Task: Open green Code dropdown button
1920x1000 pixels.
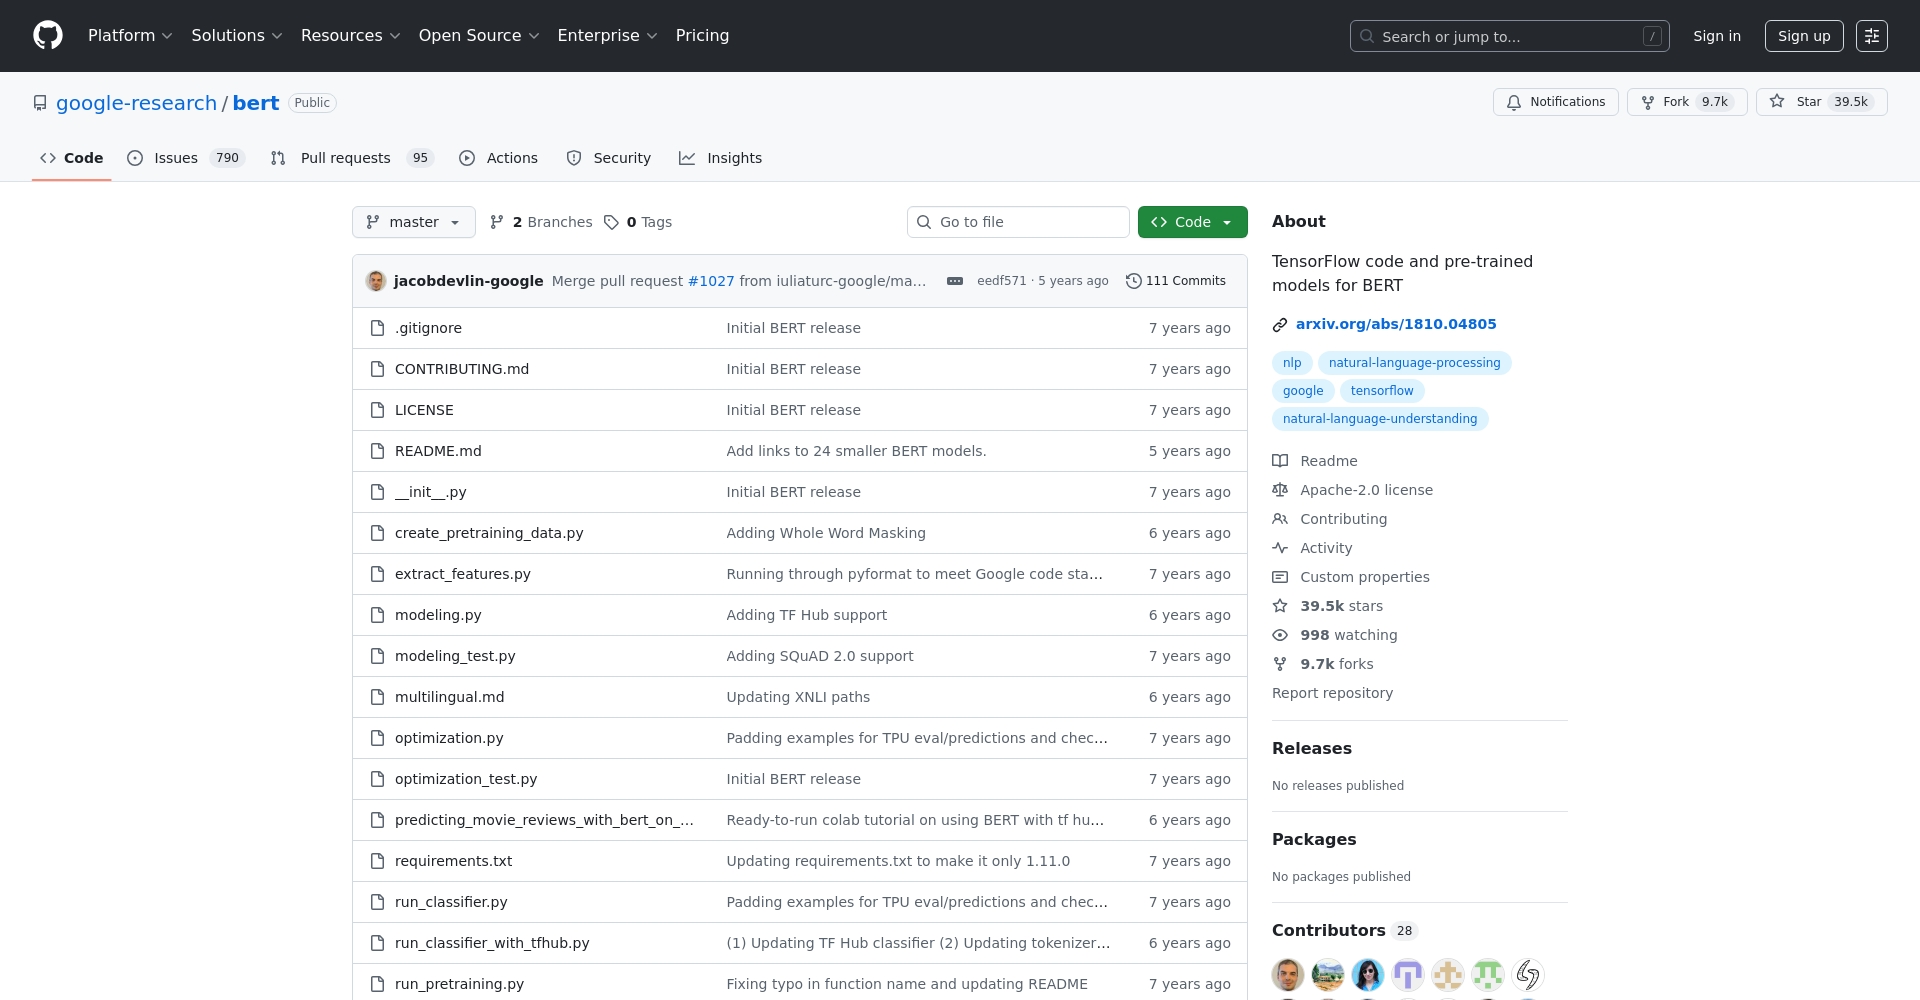Action: [x=1192, y=222]
